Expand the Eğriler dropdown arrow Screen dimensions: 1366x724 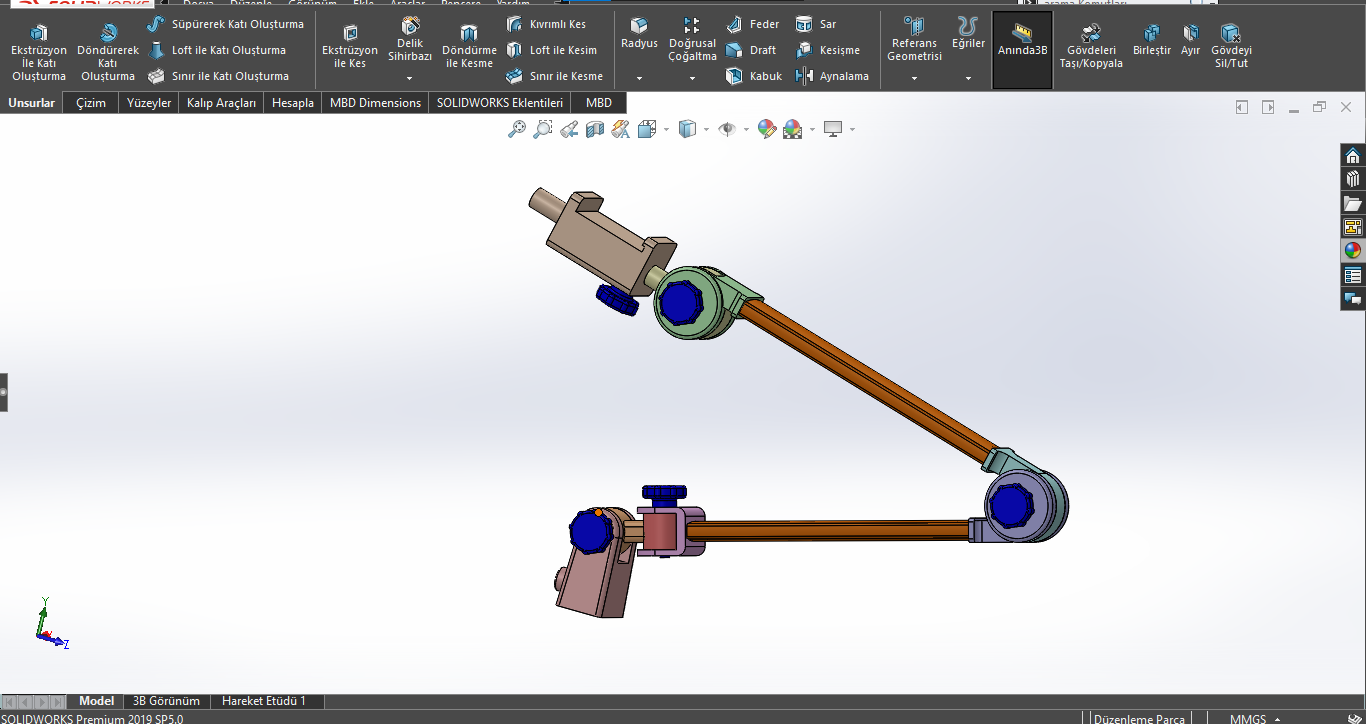pyautogui.click(x=968, y=78)
